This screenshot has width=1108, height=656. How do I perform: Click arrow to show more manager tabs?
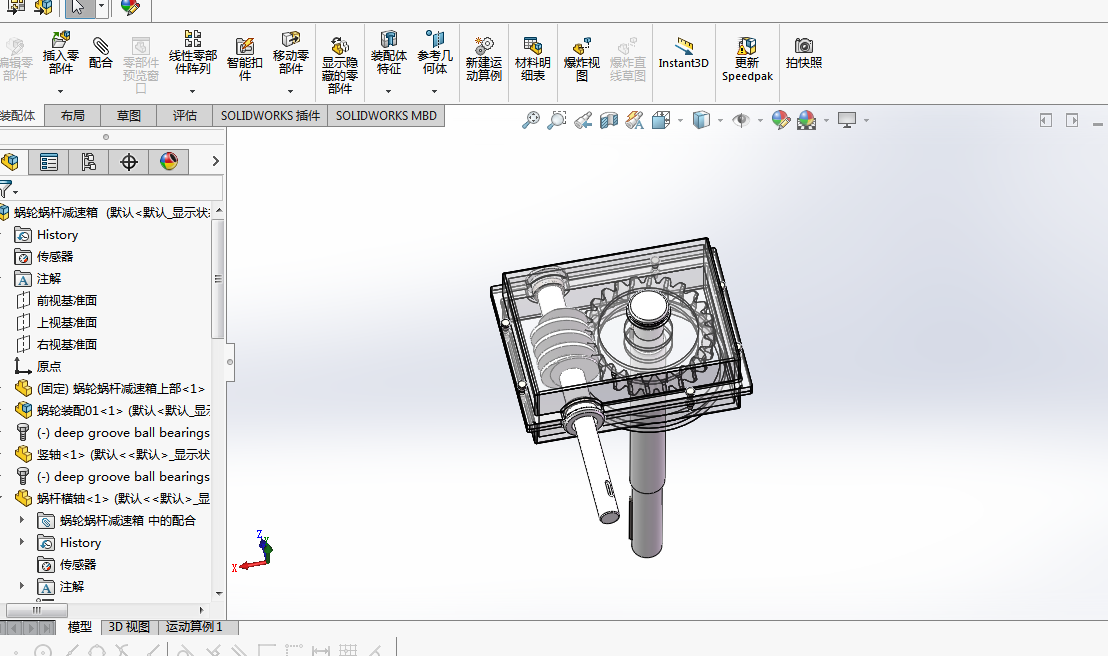(x=216, y=161)
